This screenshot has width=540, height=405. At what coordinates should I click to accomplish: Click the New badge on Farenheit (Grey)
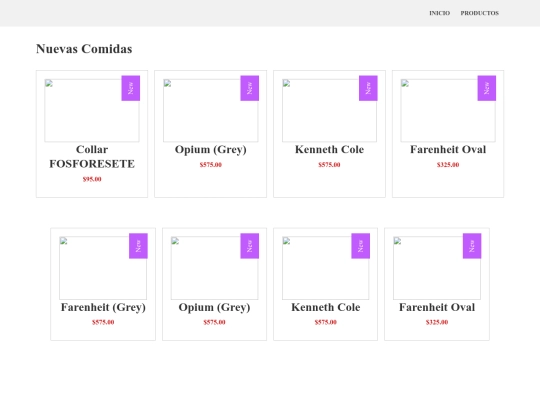coord(138,246)
